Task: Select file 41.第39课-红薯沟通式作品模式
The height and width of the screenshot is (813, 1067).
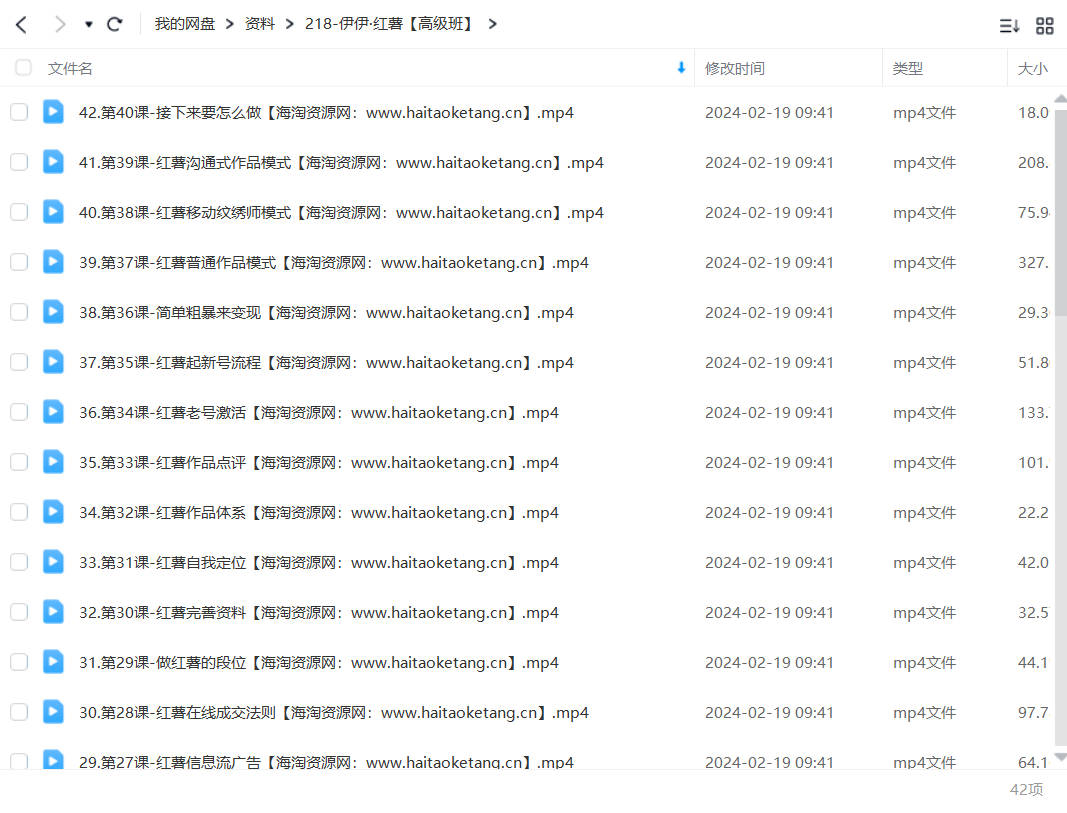Action: (x=341, y=163)
